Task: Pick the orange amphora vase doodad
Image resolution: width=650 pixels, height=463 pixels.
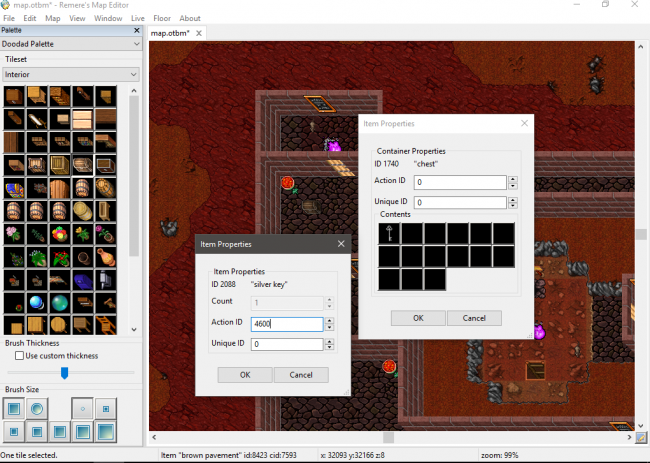Action: tap(106, 257)
